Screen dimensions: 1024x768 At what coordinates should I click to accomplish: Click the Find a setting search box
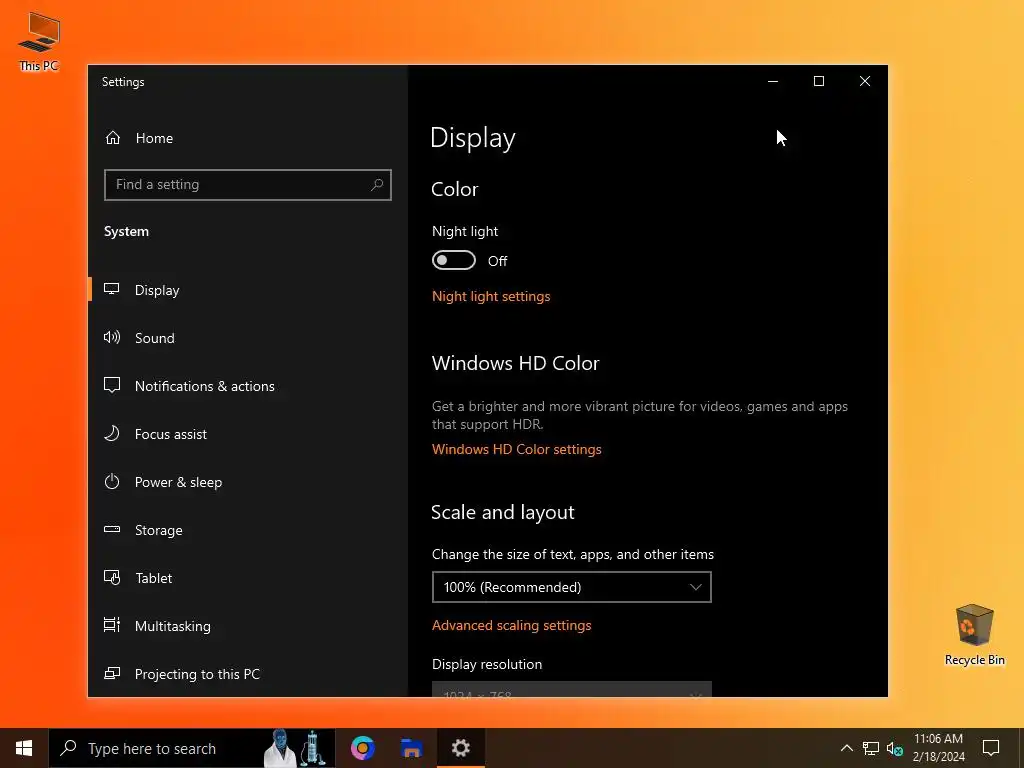click(248, 185)
